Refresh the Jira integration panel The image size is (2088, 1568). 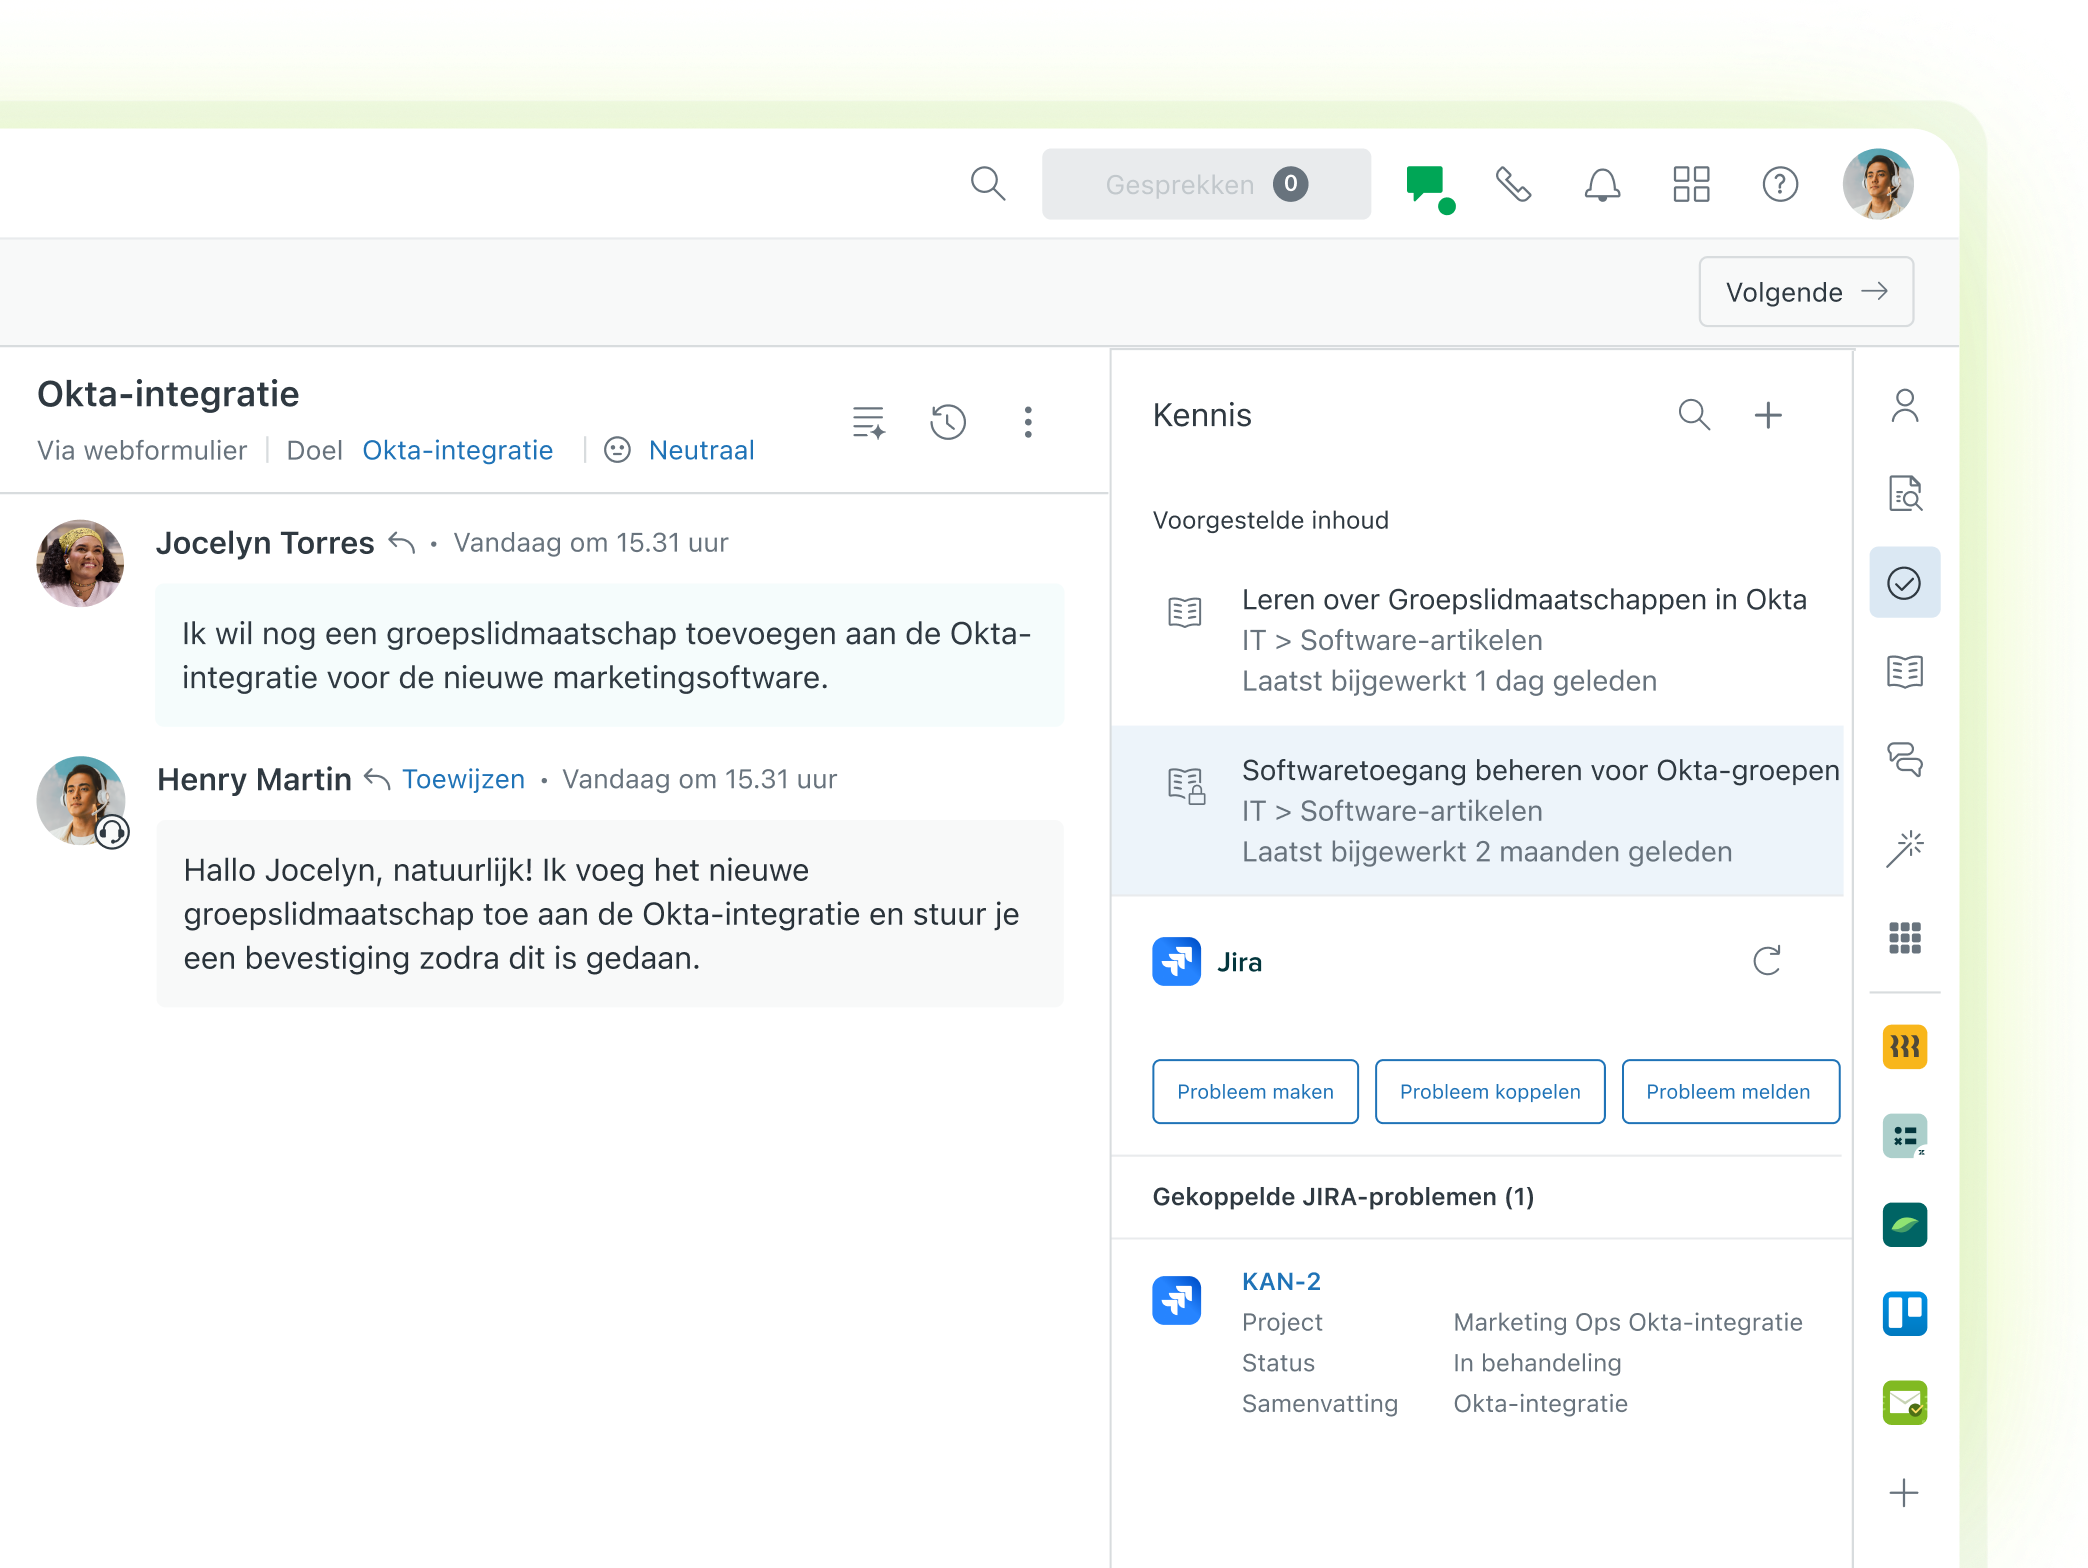[1768, 960]
